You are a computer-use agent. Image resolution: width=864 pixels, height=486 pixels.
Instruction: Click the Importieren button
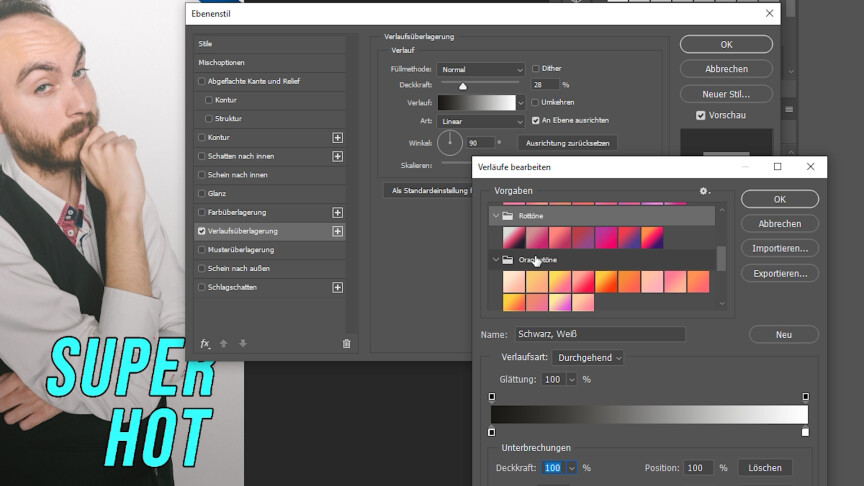(x=779, y=248)
